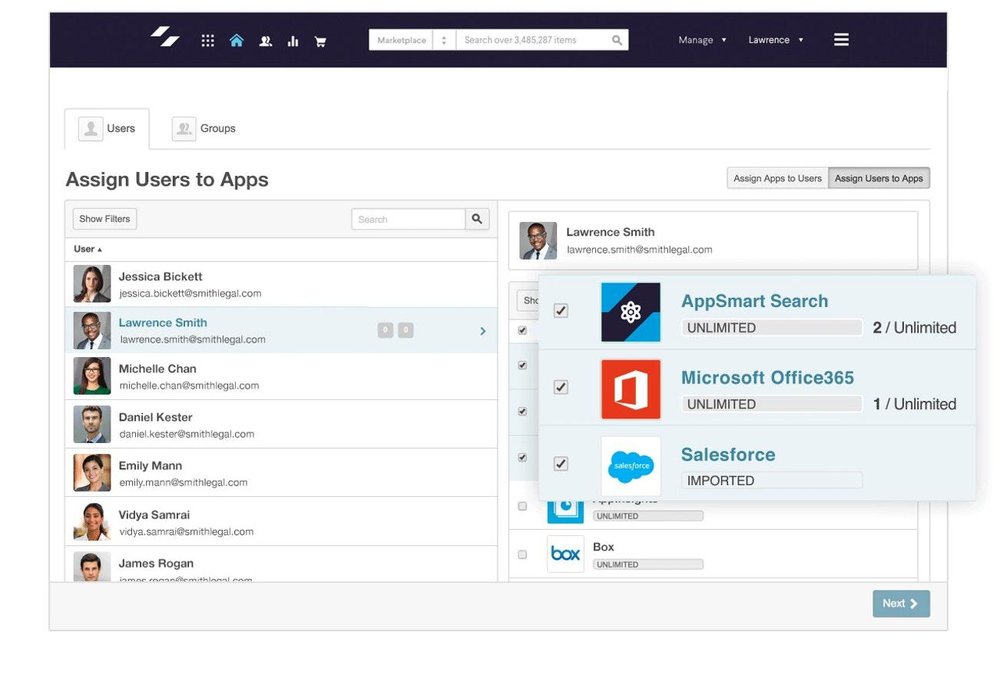Open the AppSmart Search app link
Screen dimensions: 1000x675
754,301
